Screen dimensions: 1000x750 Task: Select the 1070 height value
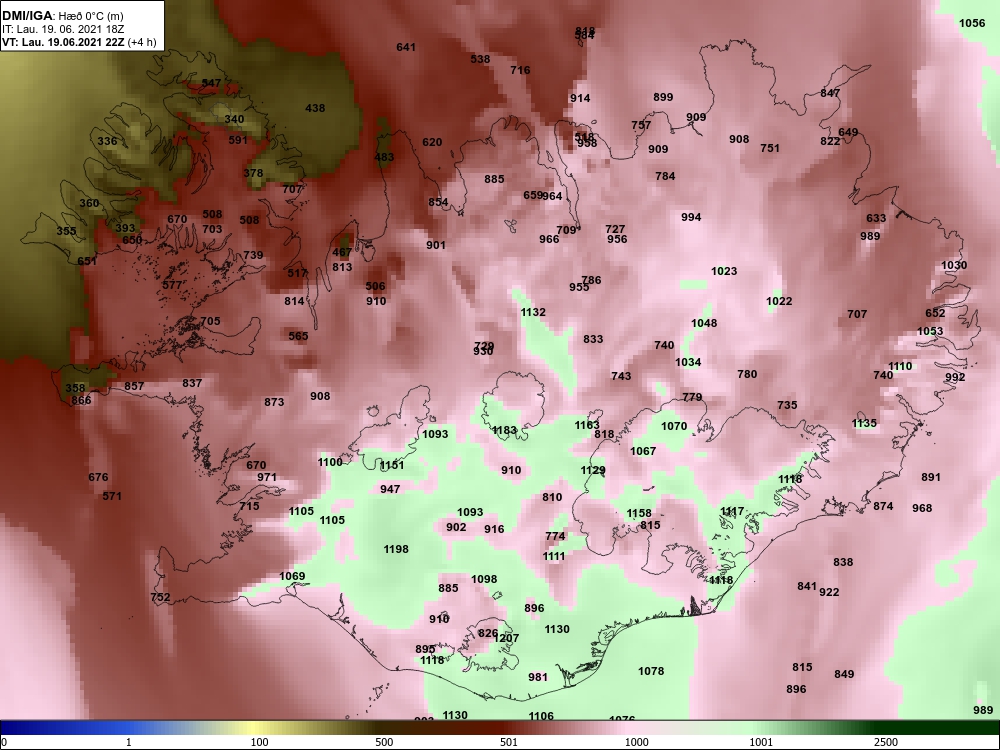[674, 427]
